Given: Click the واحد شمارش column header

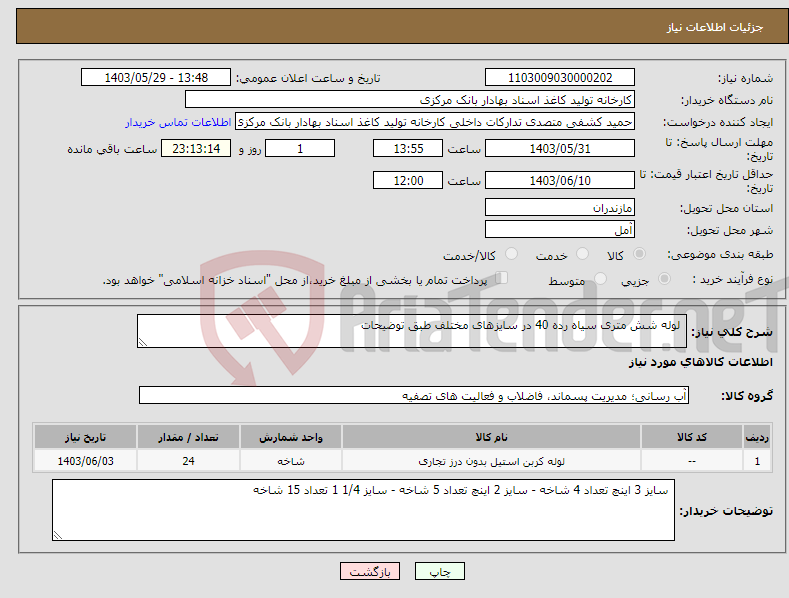Looking at the screenshot, I should click(291, 437).
